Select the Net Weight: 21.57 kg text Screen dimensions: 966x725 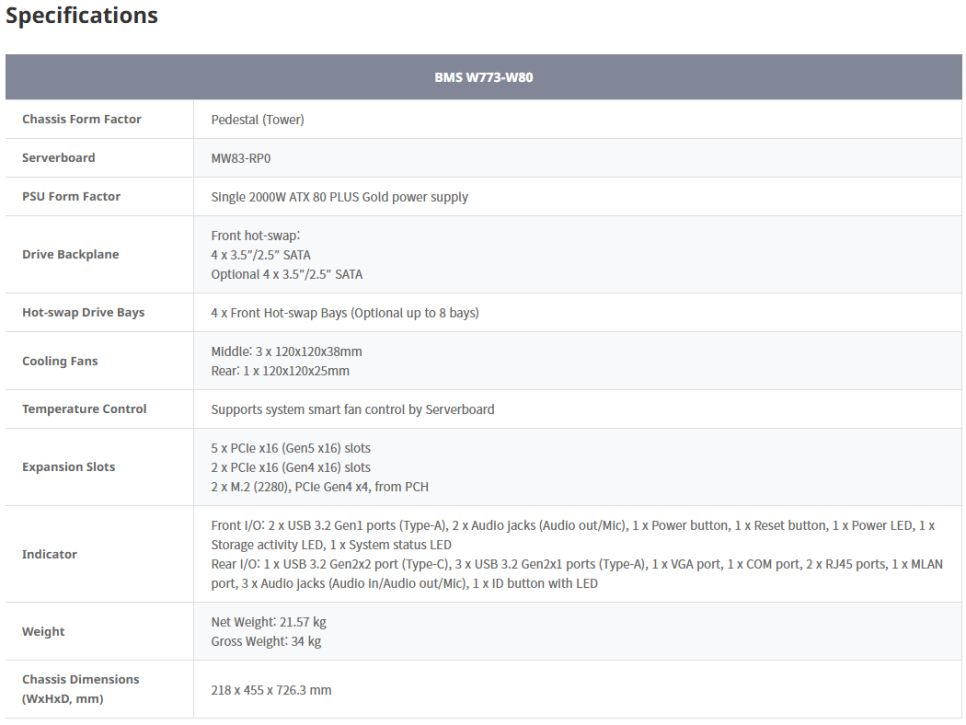tap(269, 622)
